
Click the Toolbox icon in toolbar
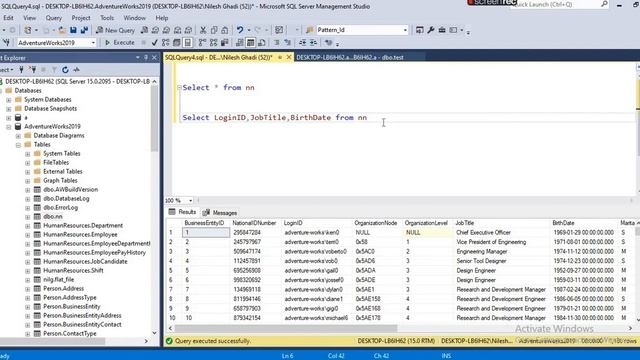442,30
